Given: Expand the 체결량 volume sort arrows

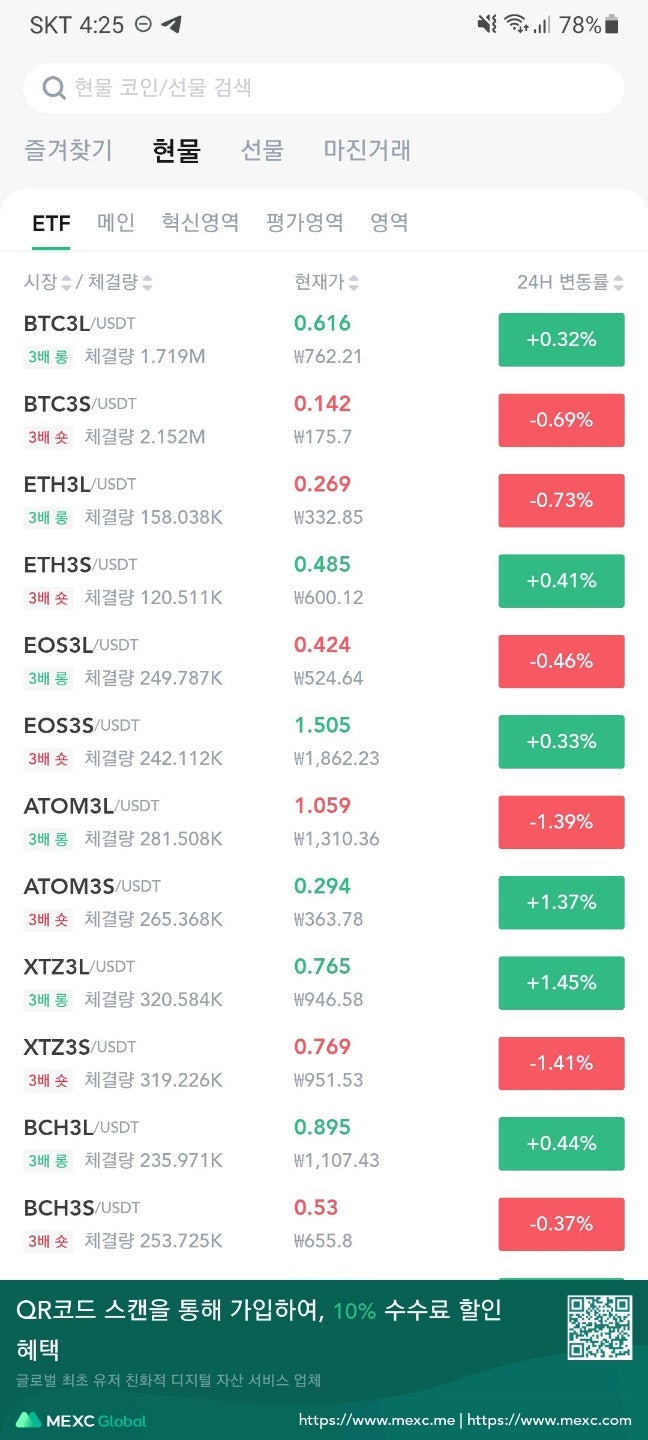Looking at the screenshot, I should tap(147, 282).
